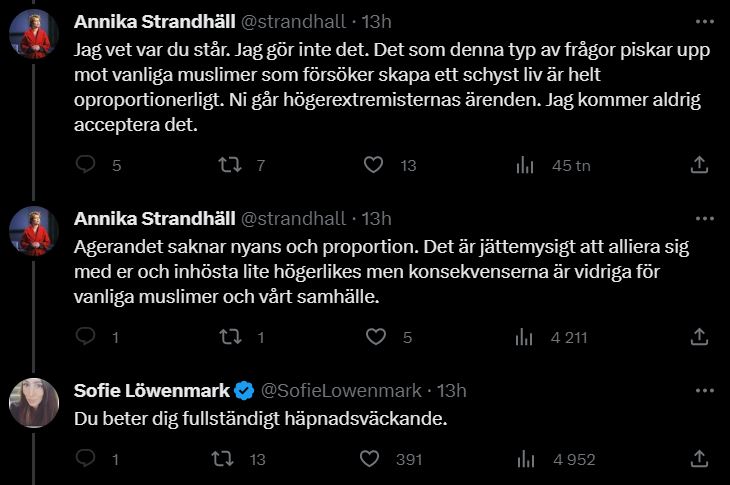Screen dimensions: 730x485
Task: Click Sofie Löwenmark's profile avatar
Action: (x=34, y=403)
